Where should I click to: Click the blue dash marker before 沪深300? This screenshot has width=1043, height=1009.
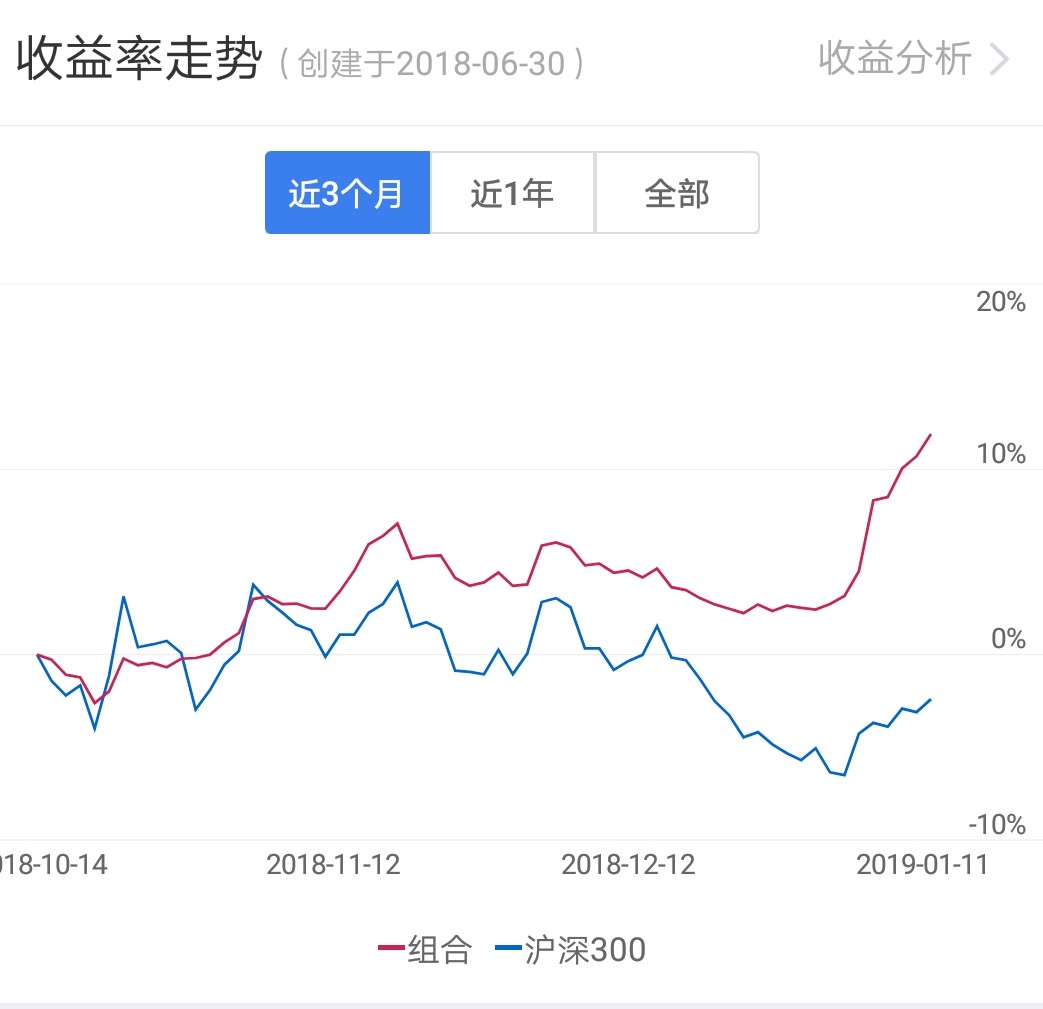point(509,949)
